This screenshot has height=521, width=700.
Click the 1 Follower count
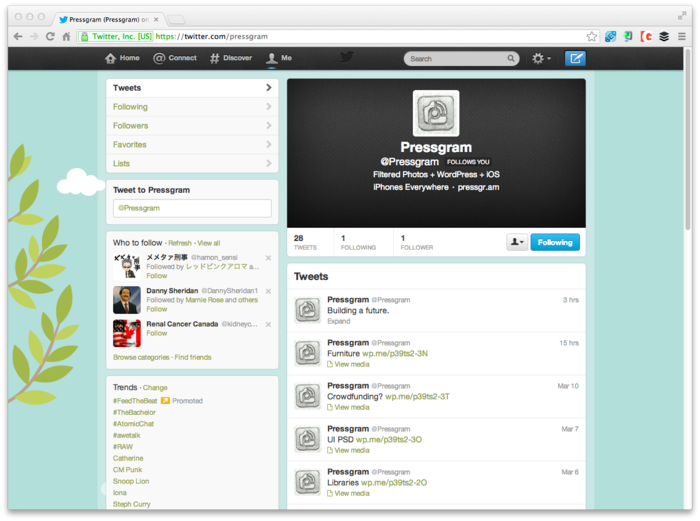(417, 242)
